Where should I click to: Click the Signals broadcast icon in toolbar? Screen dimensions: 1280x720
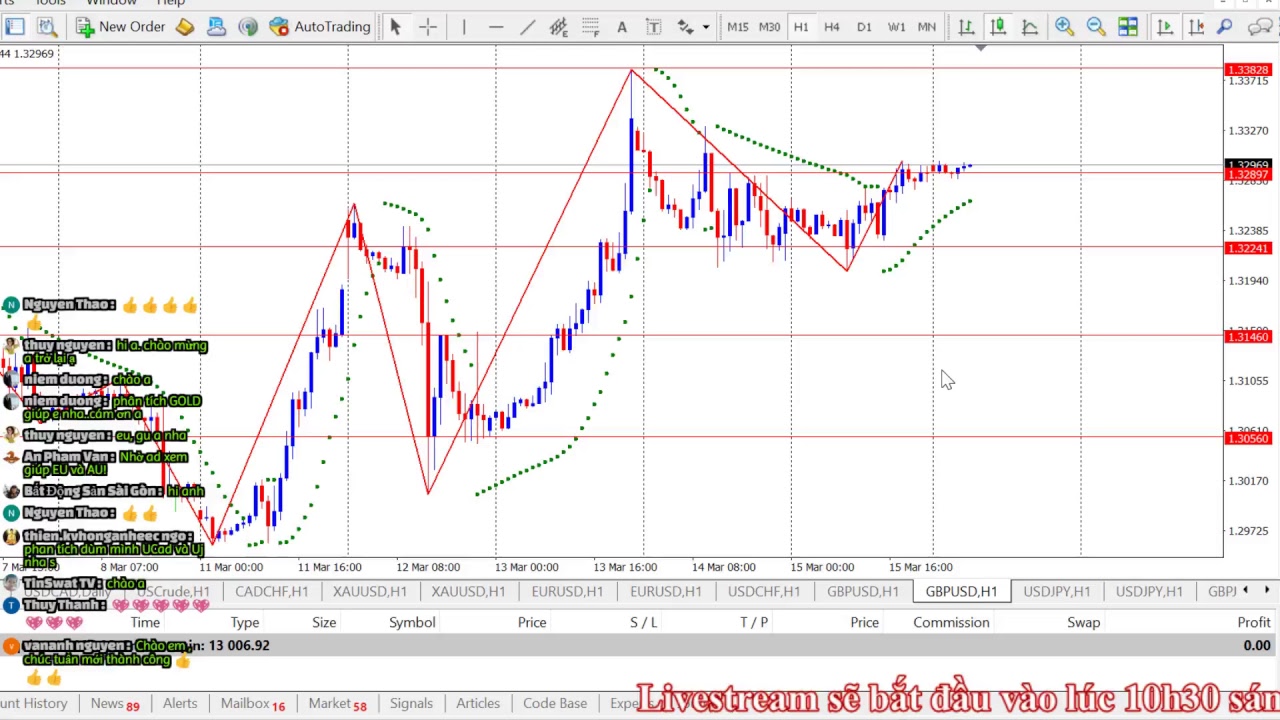pyautogui.click(x=248, y=27)
